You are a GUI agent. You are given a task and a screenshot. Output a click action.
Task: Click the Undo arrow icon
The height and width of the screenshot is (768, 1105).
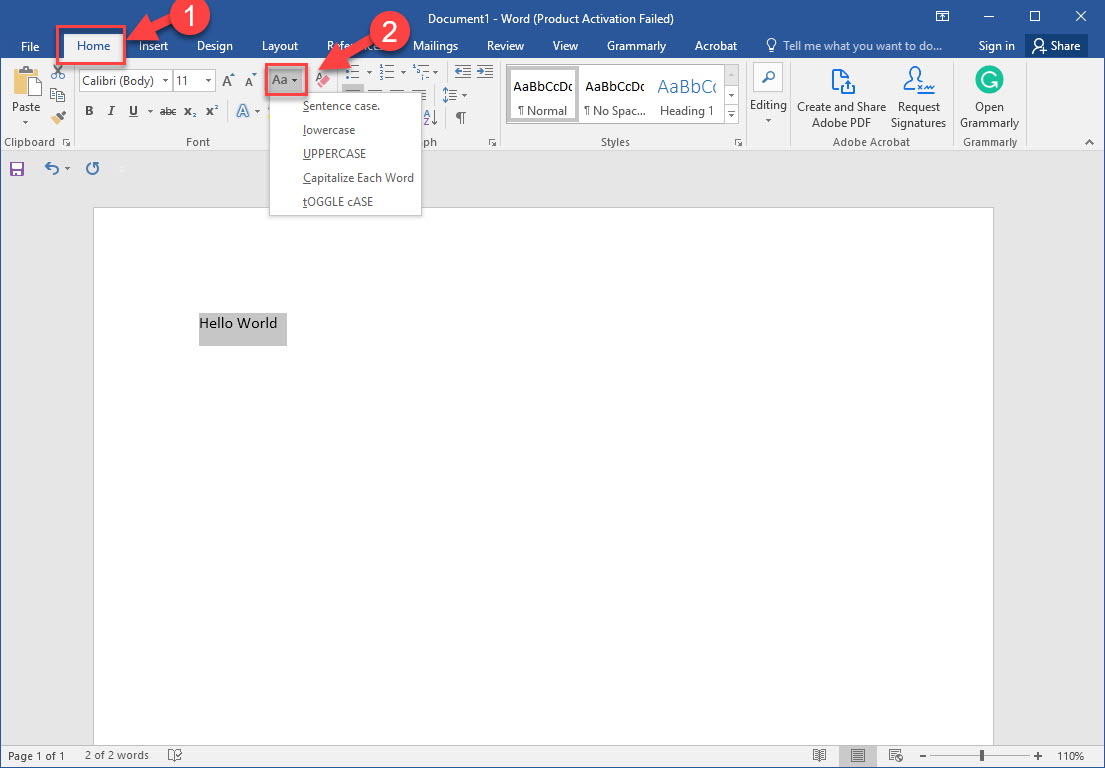coord(51,168)
